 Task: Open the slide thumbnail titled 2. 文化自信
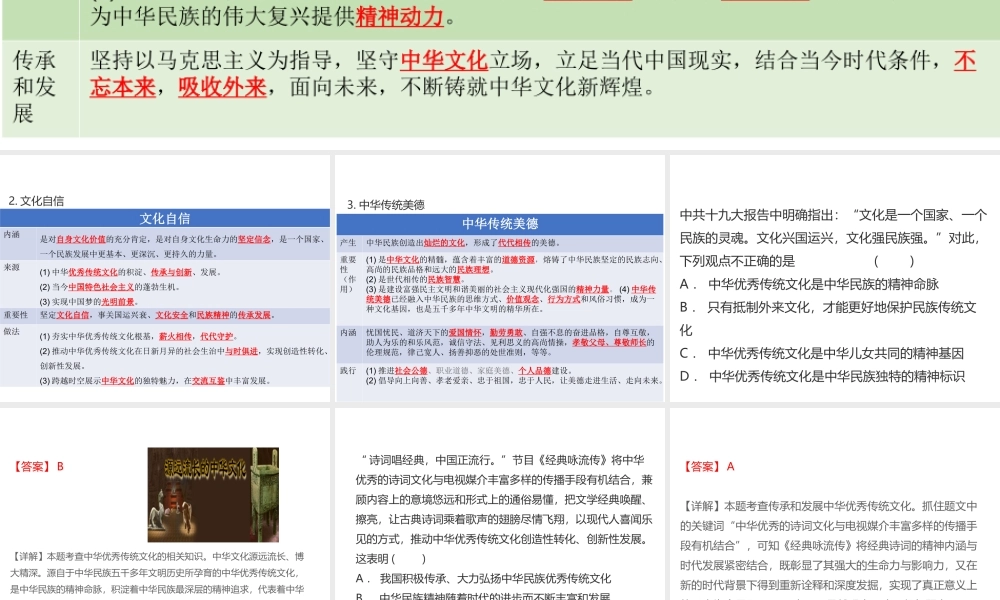point(165,279)
